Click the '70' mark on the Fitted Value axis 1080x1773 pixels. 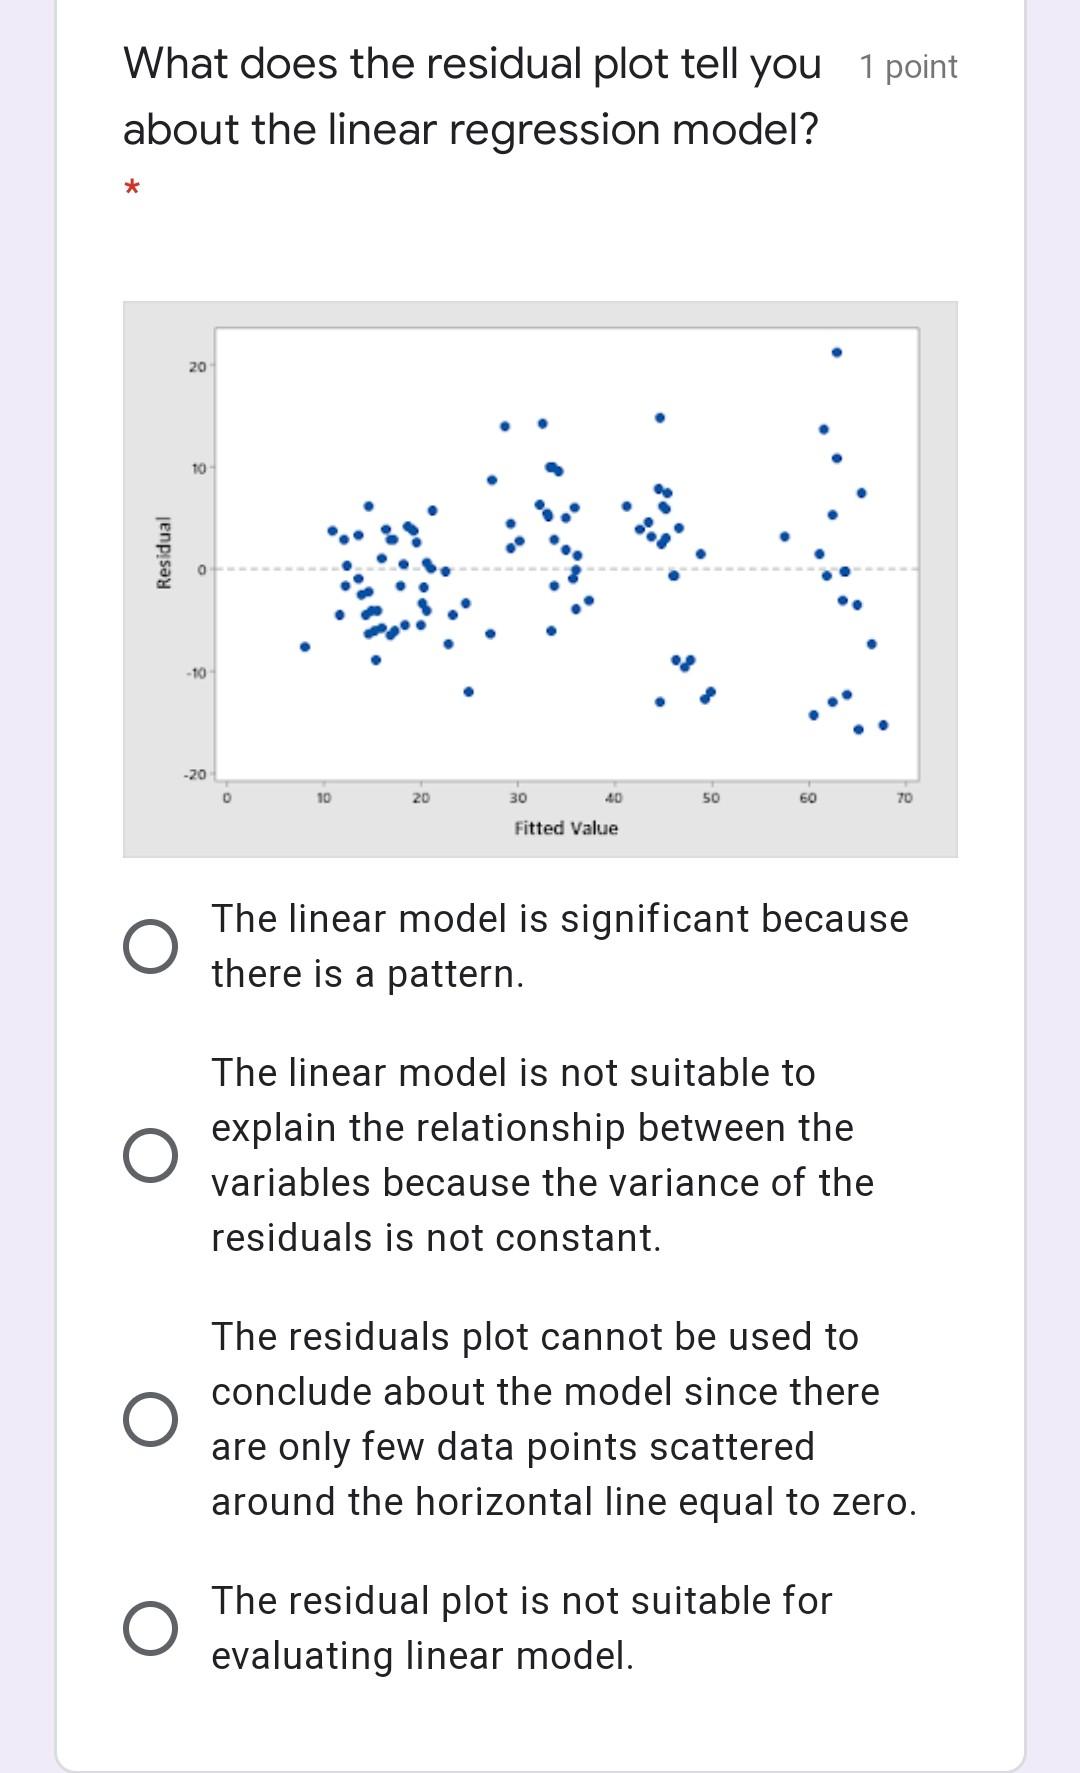pyautogui.click(x=904, y=796)
